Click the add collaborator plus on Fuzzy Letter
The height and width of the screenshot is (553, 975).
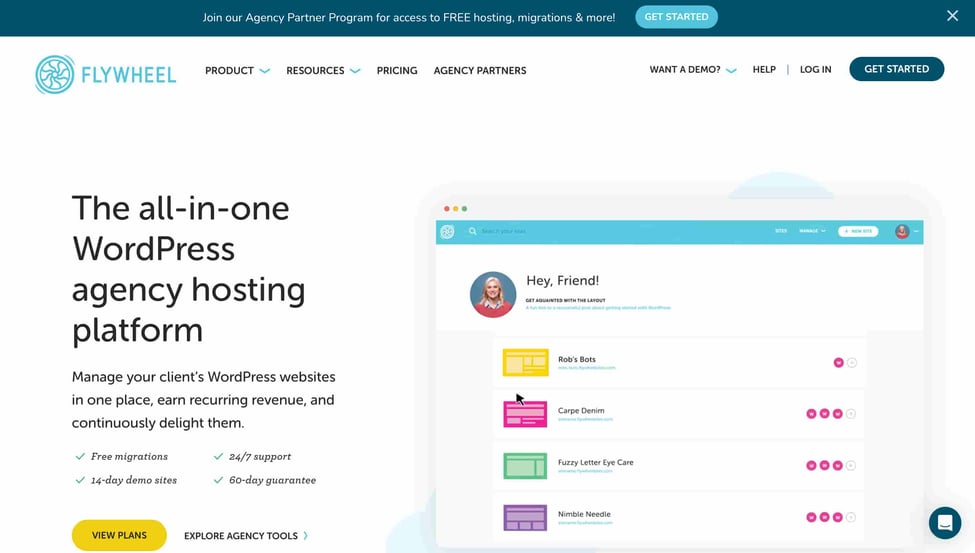(x=851, y=465)
